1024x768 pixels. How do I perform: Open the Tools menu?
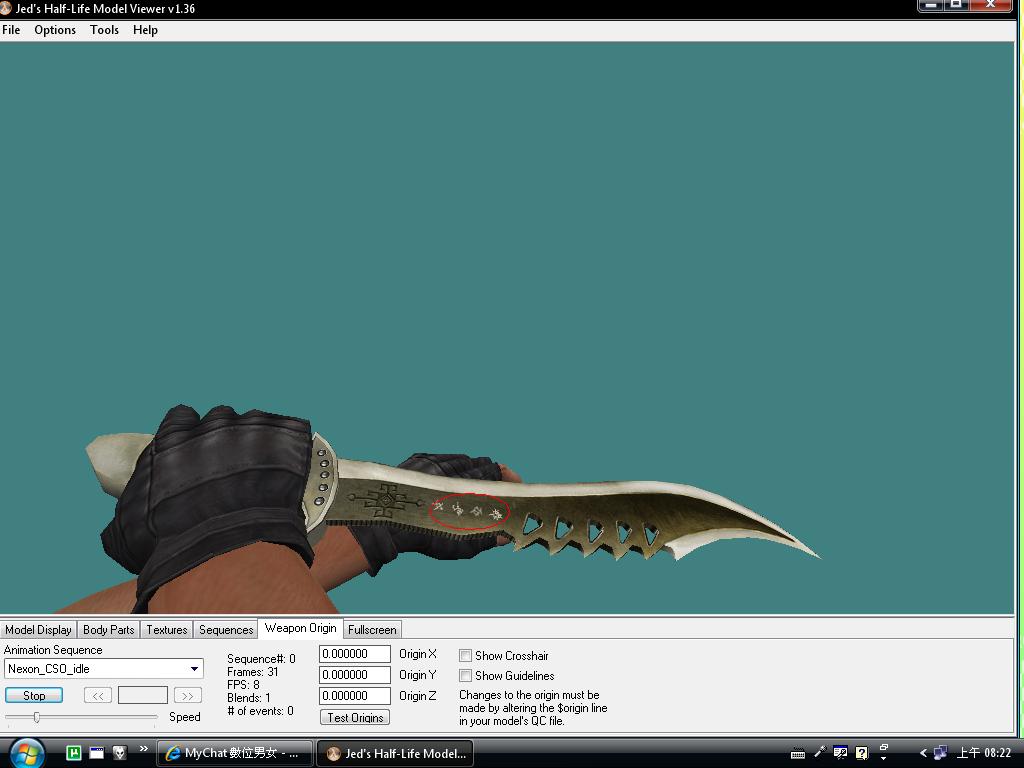point(104,30)
